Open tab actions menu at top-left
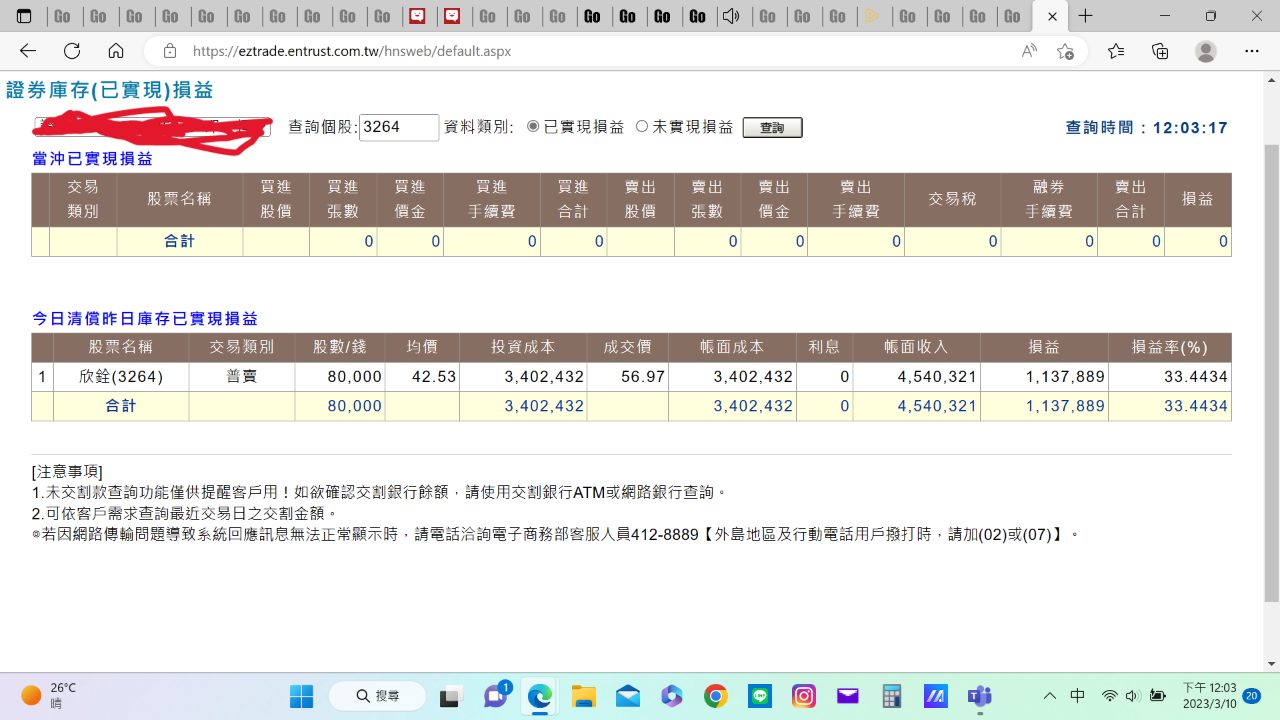The image size is (1280, 720). pyautogui.click(x=24, y=16)
